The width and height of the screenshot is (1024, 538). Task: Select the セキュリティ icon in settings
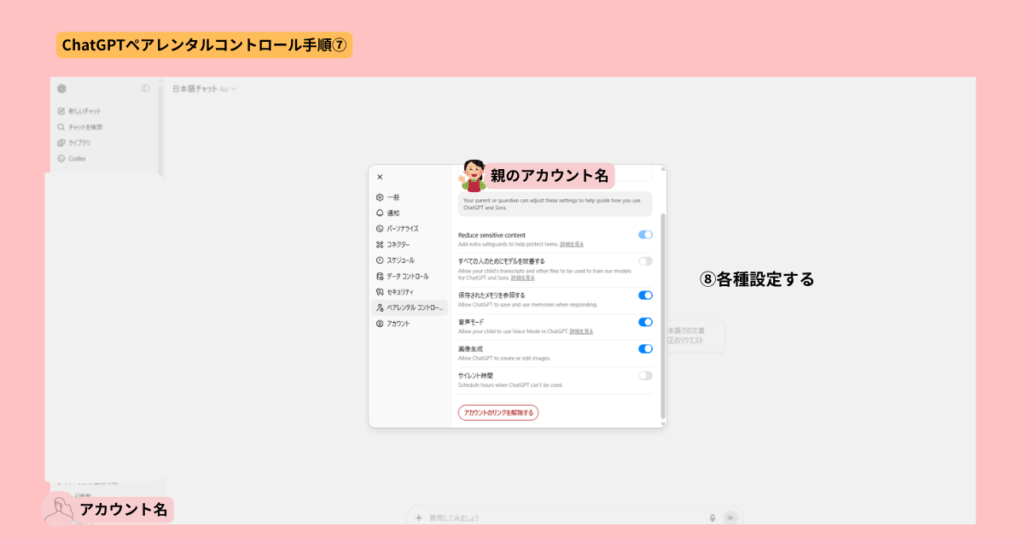click(x=379, y=292)
